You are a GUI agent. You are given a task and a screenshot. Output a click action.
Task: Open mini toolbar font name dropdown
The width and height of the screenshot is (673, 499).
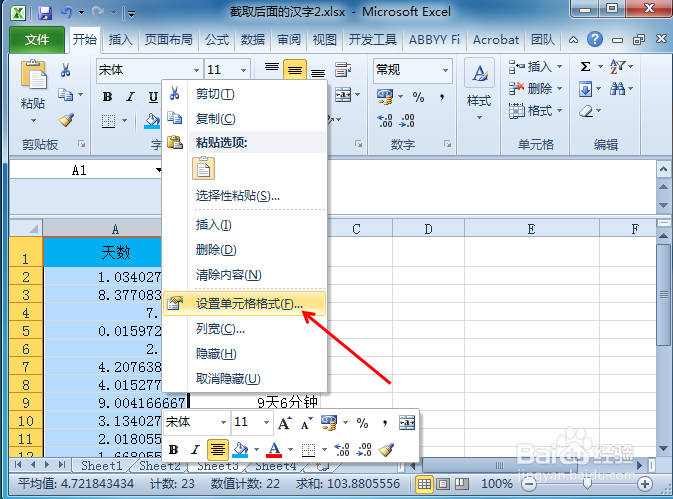point(223,423)
